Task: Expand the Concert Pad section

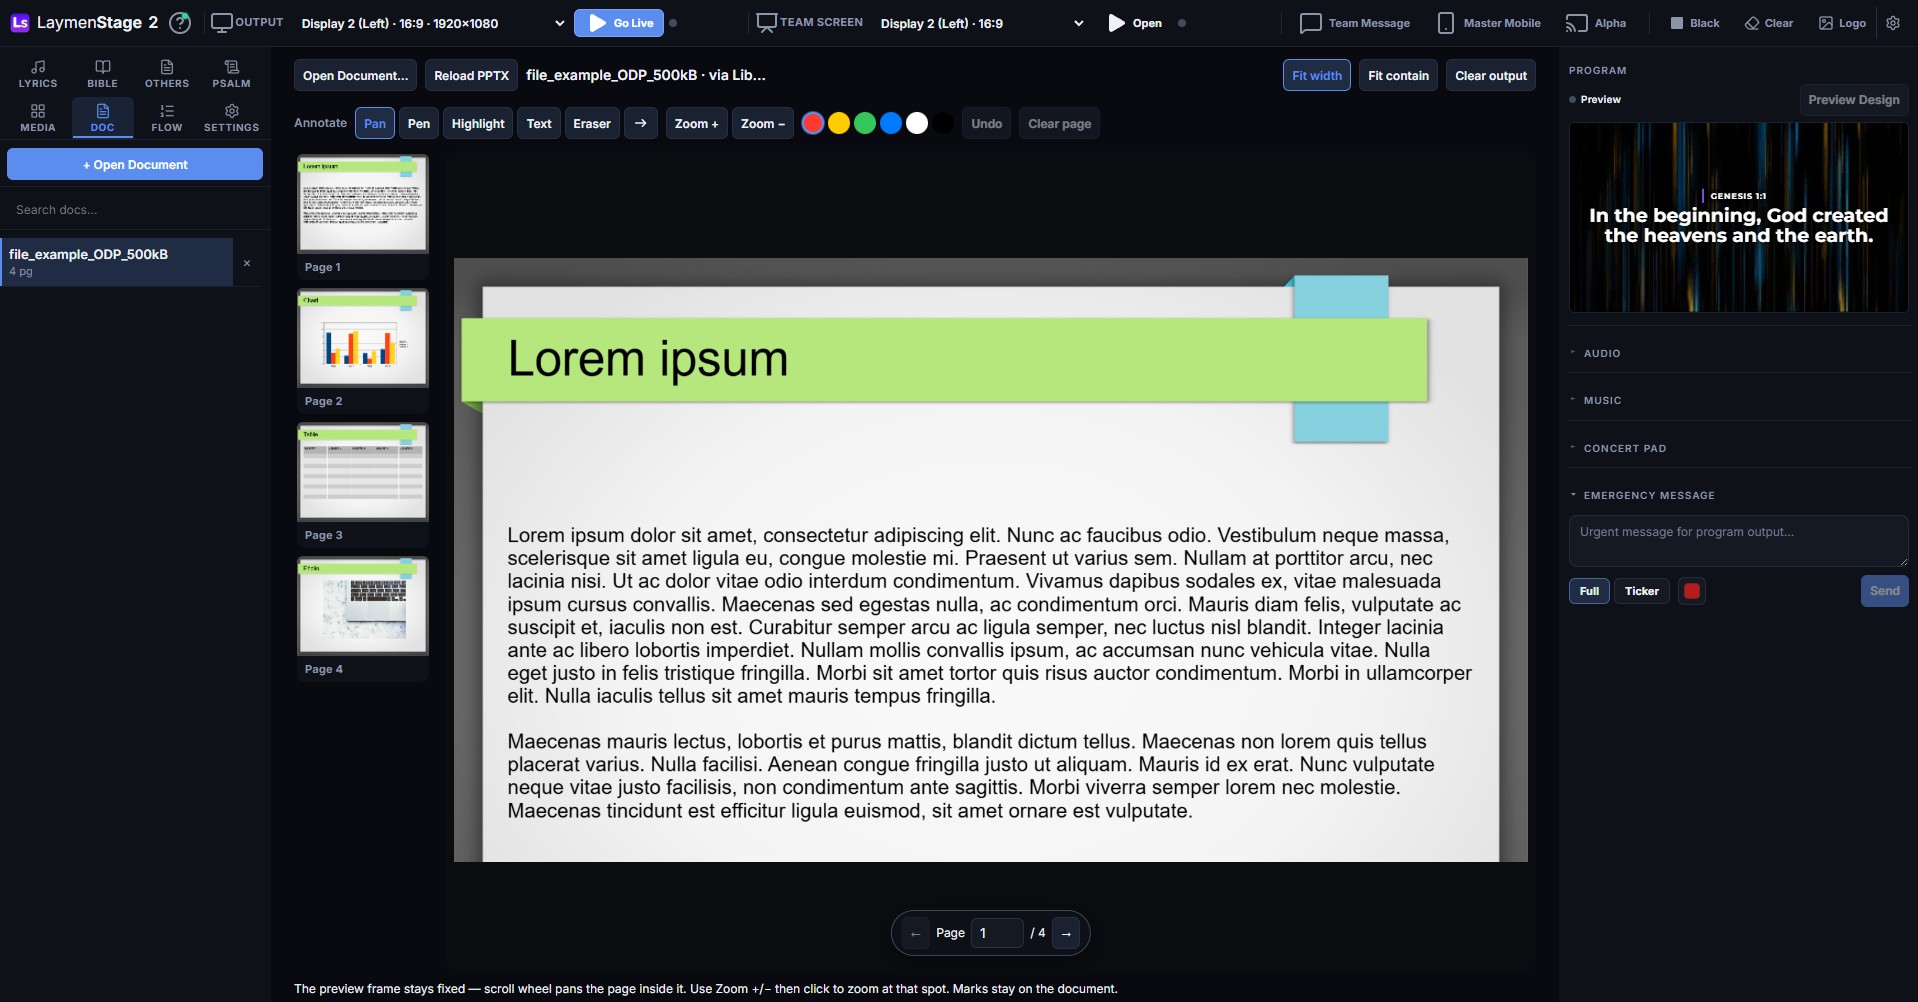Action: pos(1738,448)
